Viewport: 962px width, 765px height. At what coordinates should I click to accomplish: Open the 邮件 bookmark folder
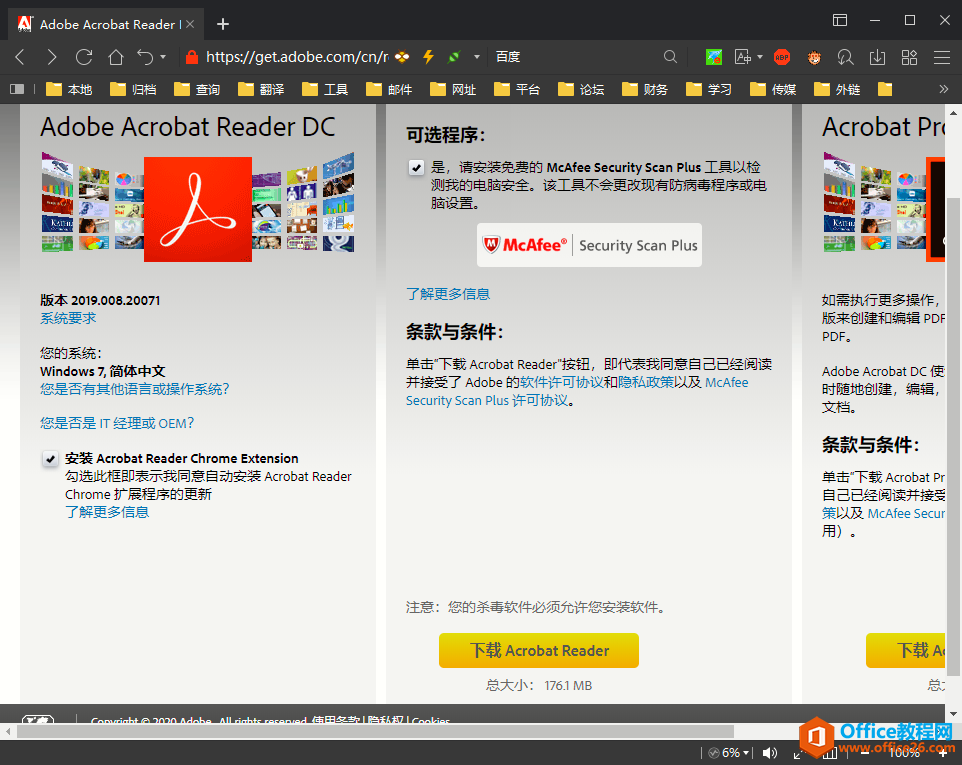pos(389,90)
